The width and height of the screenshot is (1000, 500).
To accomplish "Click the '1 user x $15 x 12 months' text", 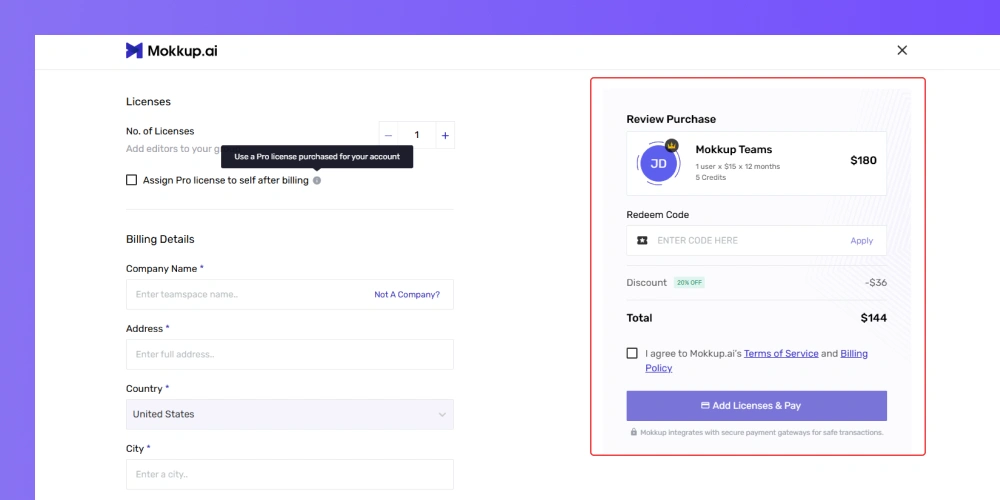I will (738, 166).
